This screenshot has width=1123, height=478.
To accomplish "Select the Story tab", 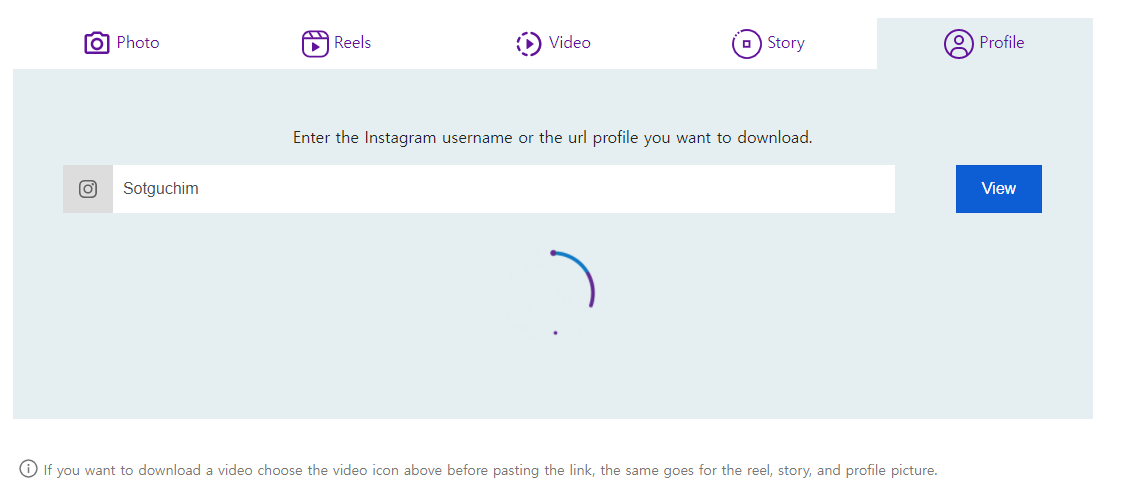I will coord(768,43).
